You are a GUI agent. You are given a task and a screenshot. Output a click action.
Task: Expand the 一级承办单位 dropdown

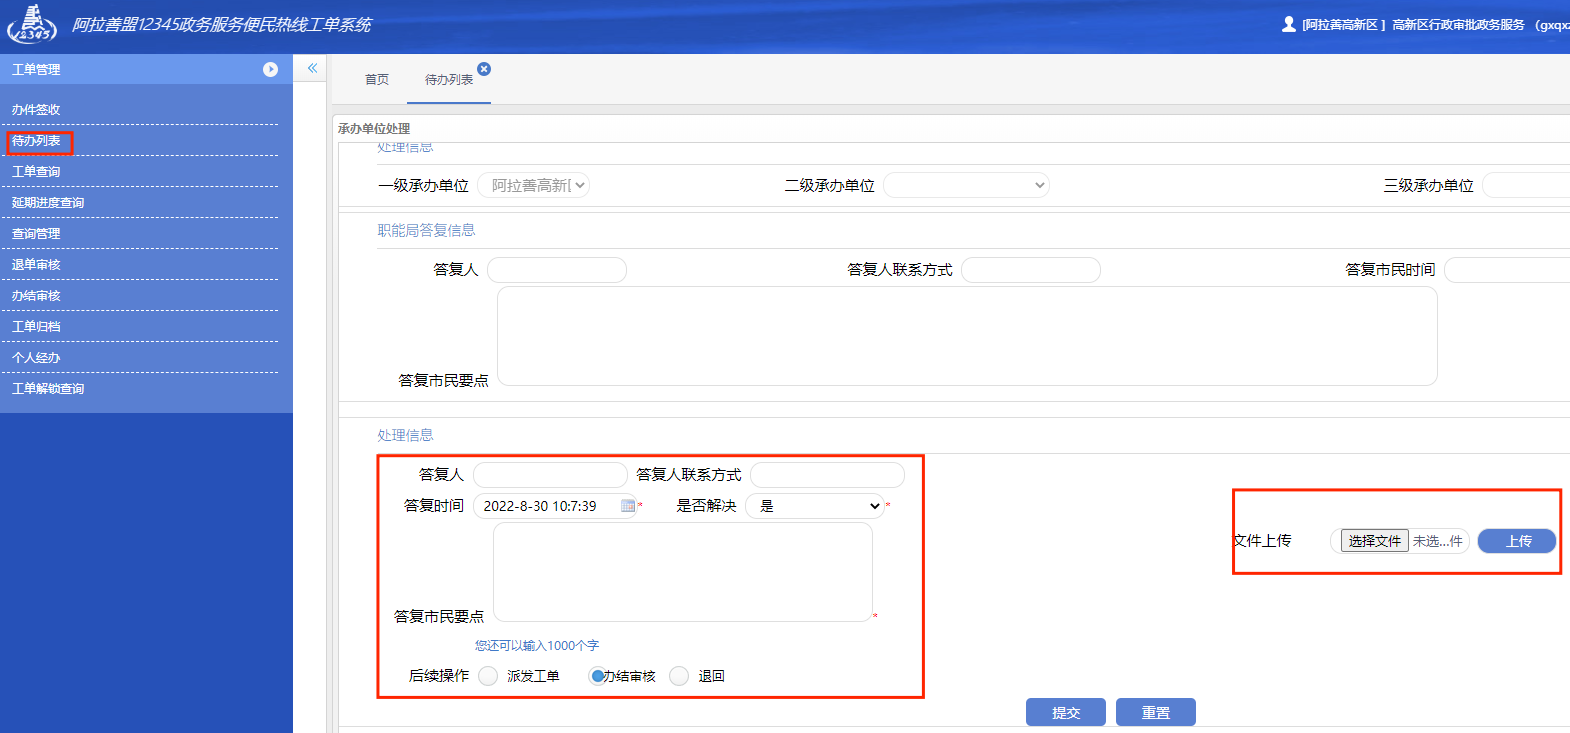coord(533,185)
